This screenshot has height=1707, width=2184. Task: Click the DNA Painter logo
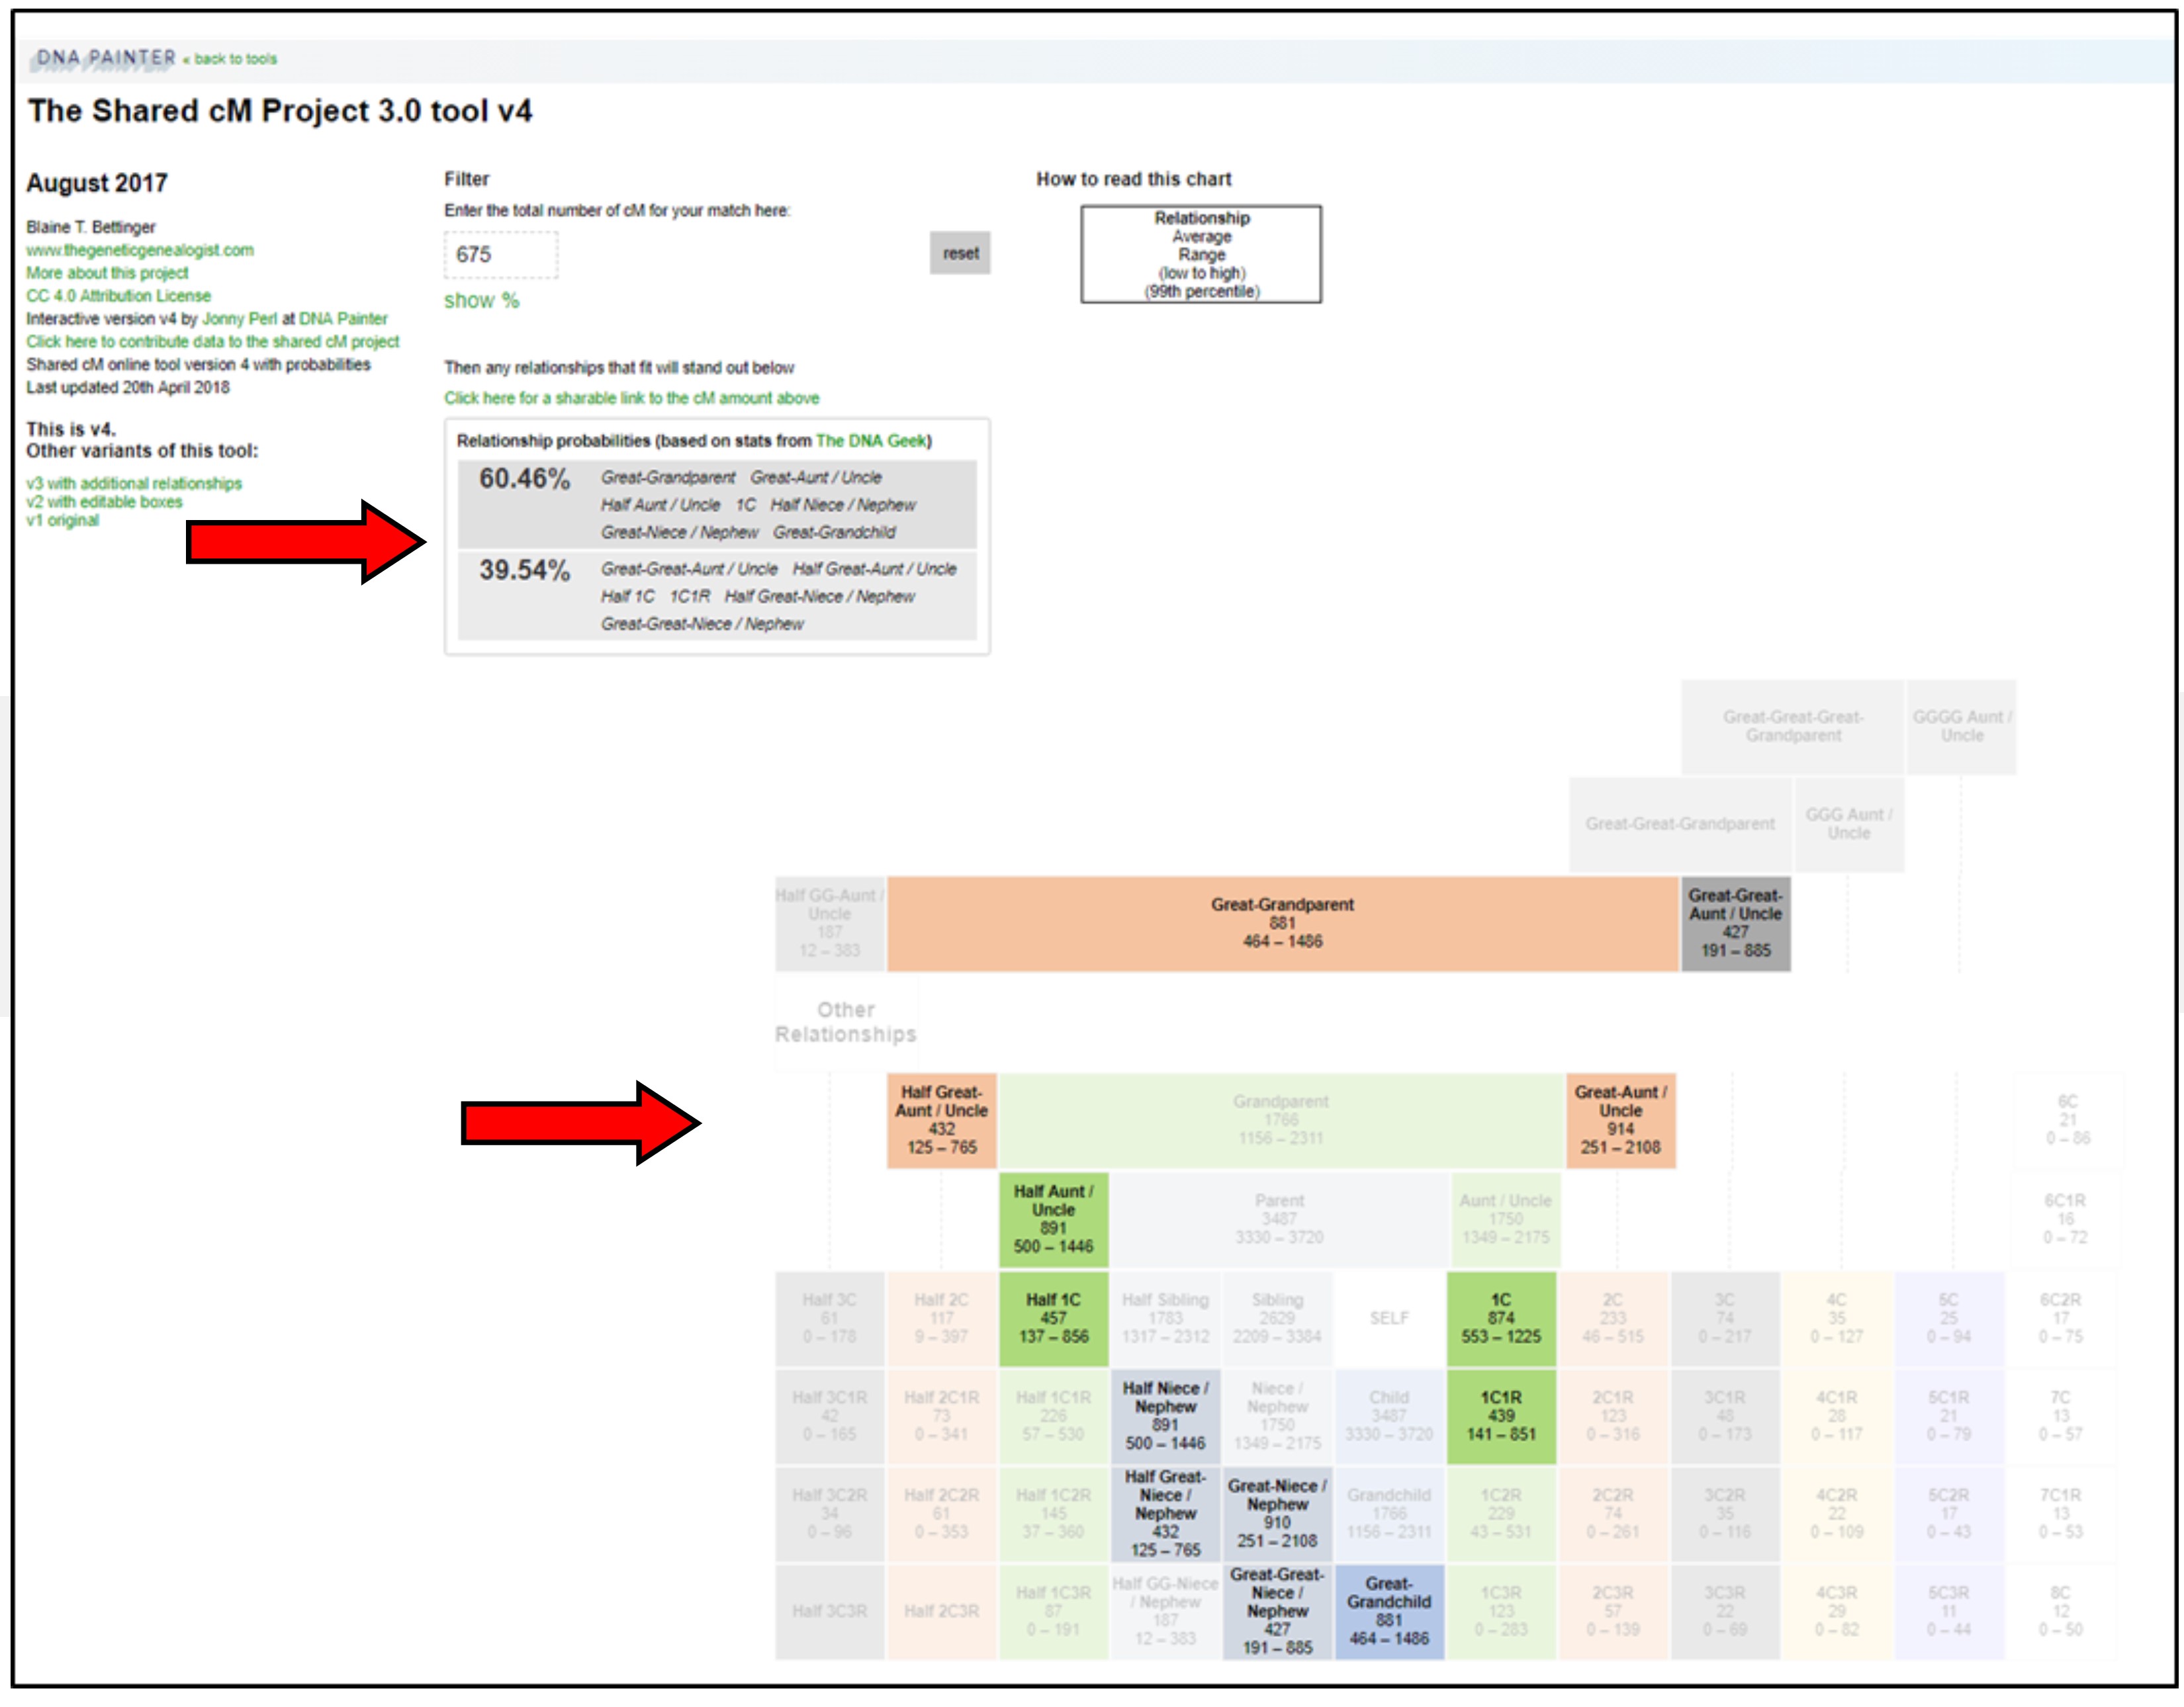coord(105,58)
